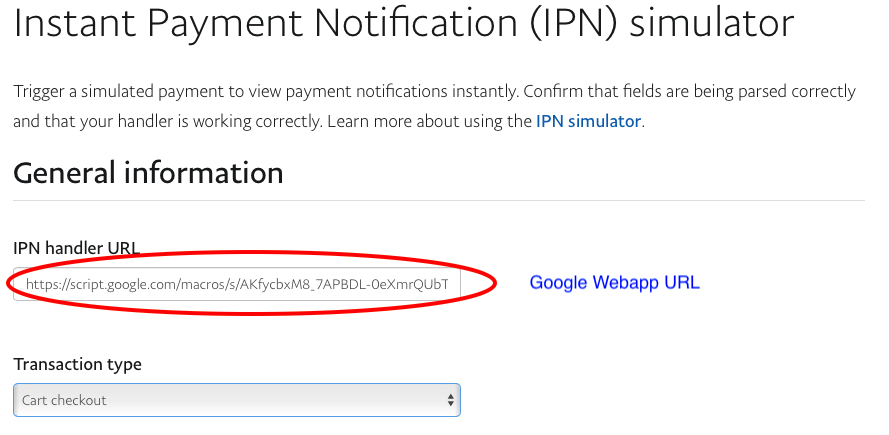
Task: Click the 'Trigger a simulated payment' description text
Action: coord(434,106)
